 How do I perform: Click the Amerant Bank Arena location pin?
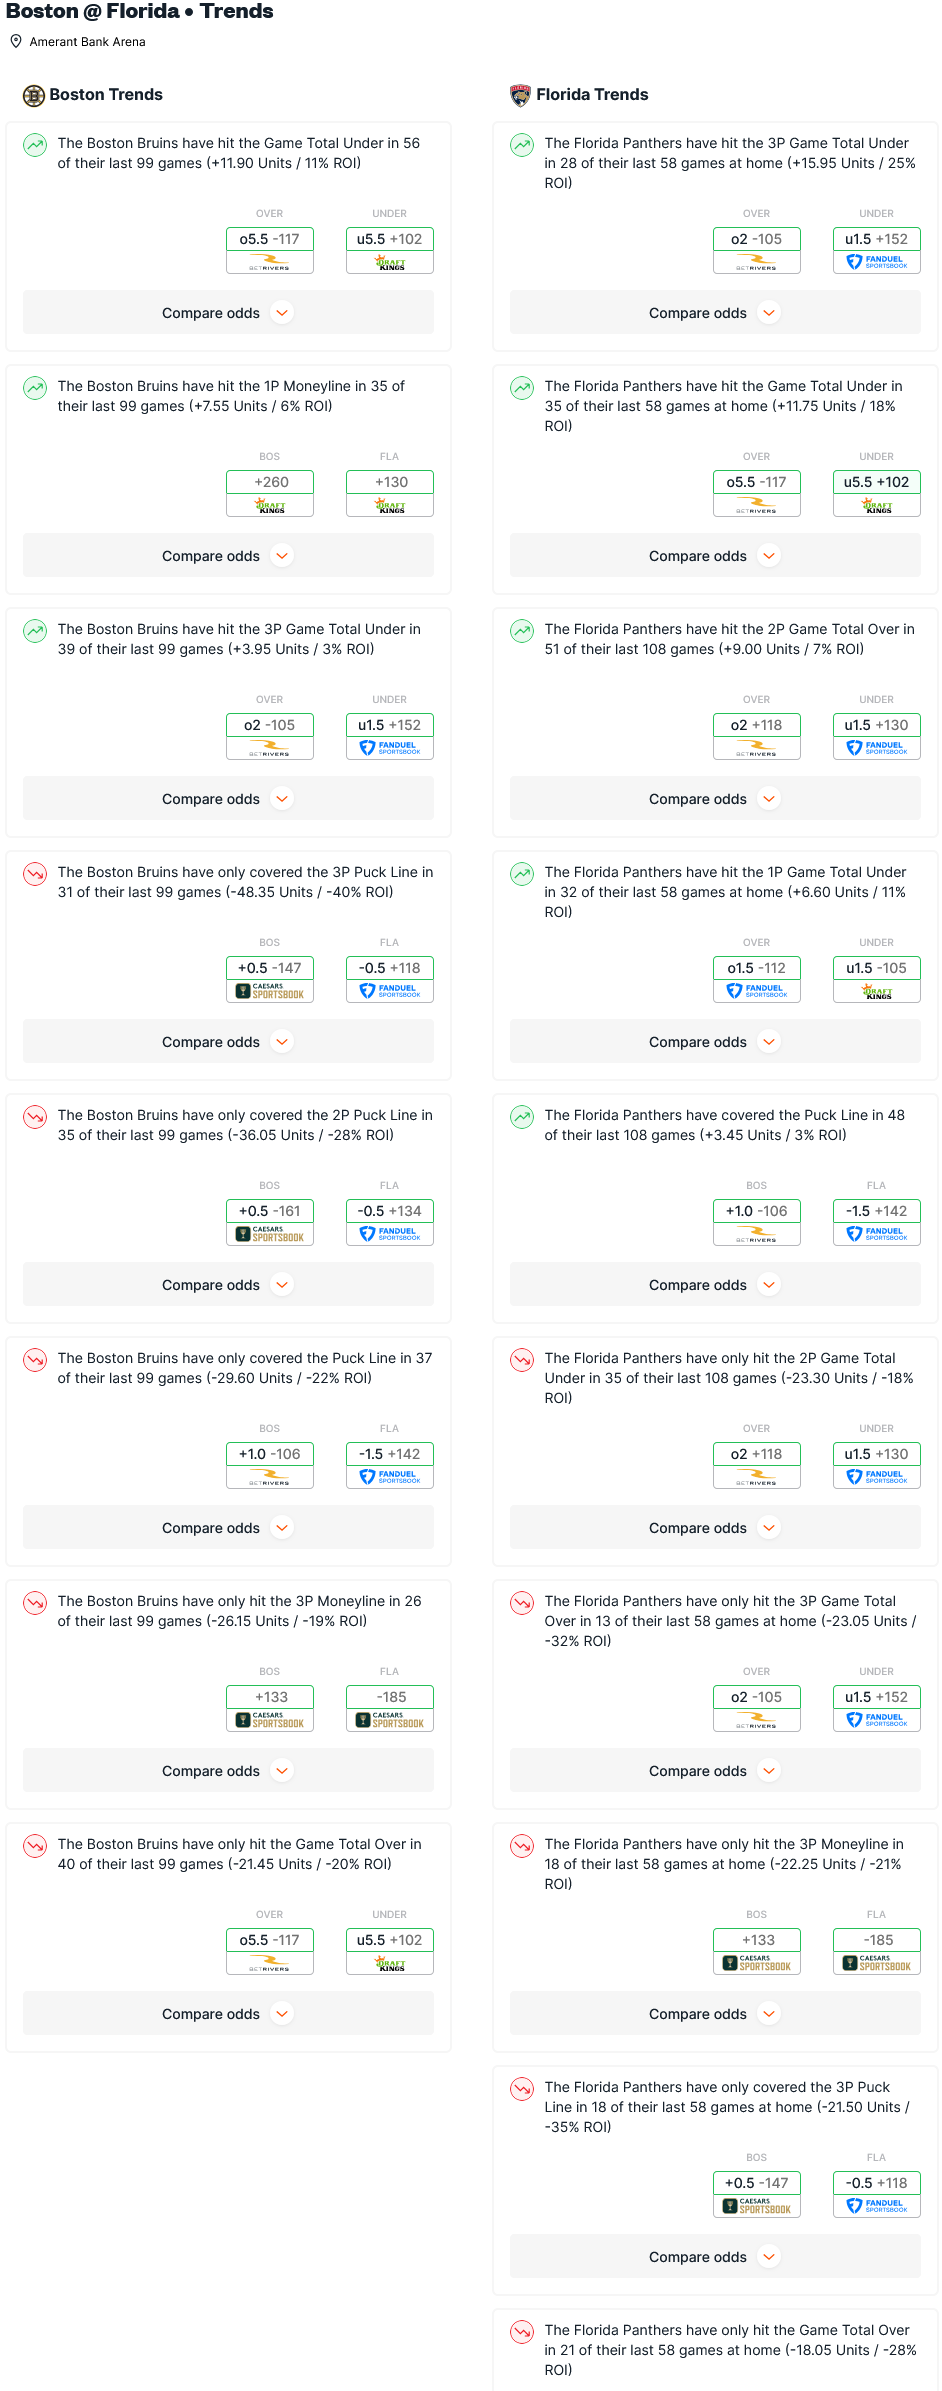pyautogui.click(x=16, y=41)
